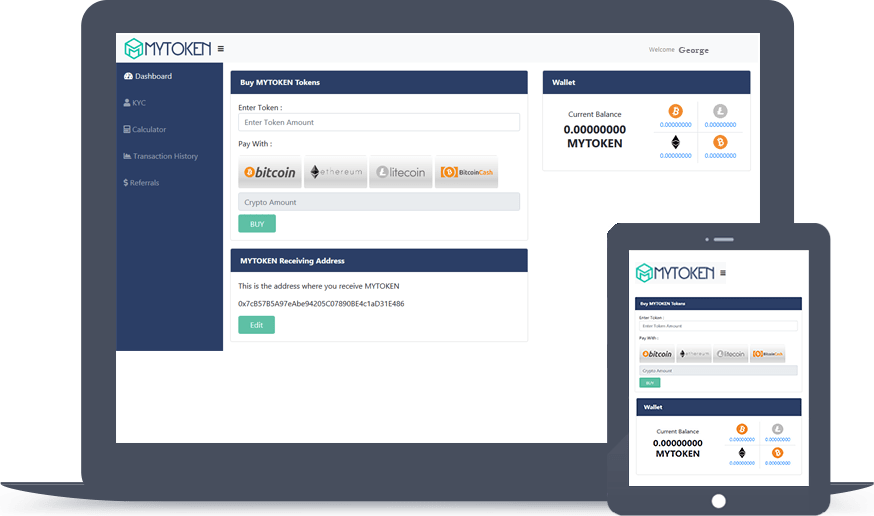Click Edit under the receiving address
The width and height of the screenshot is (874, 516).
pyautogui.click(x=256, y=325)
